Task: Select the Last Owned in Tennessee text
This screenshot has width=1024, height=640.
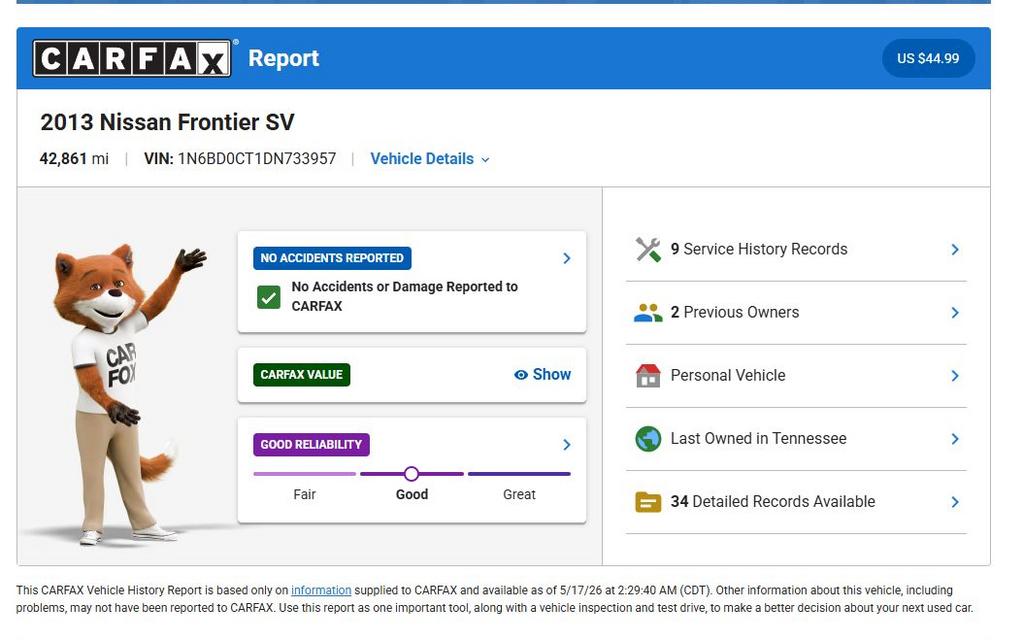Action: coord(758,439)
